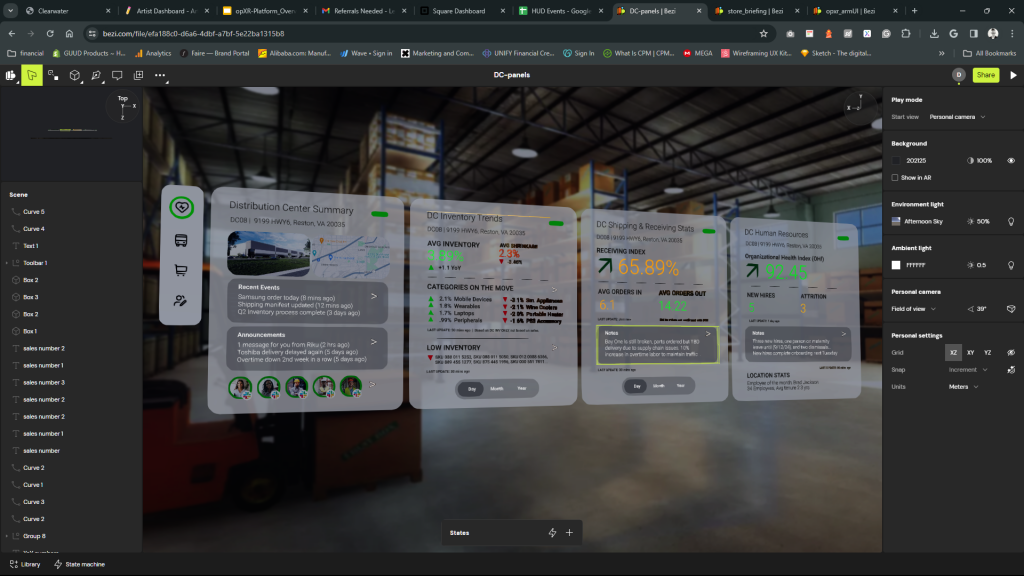
Task: Open the three-dot more tools menu
Action: (160, 75)
